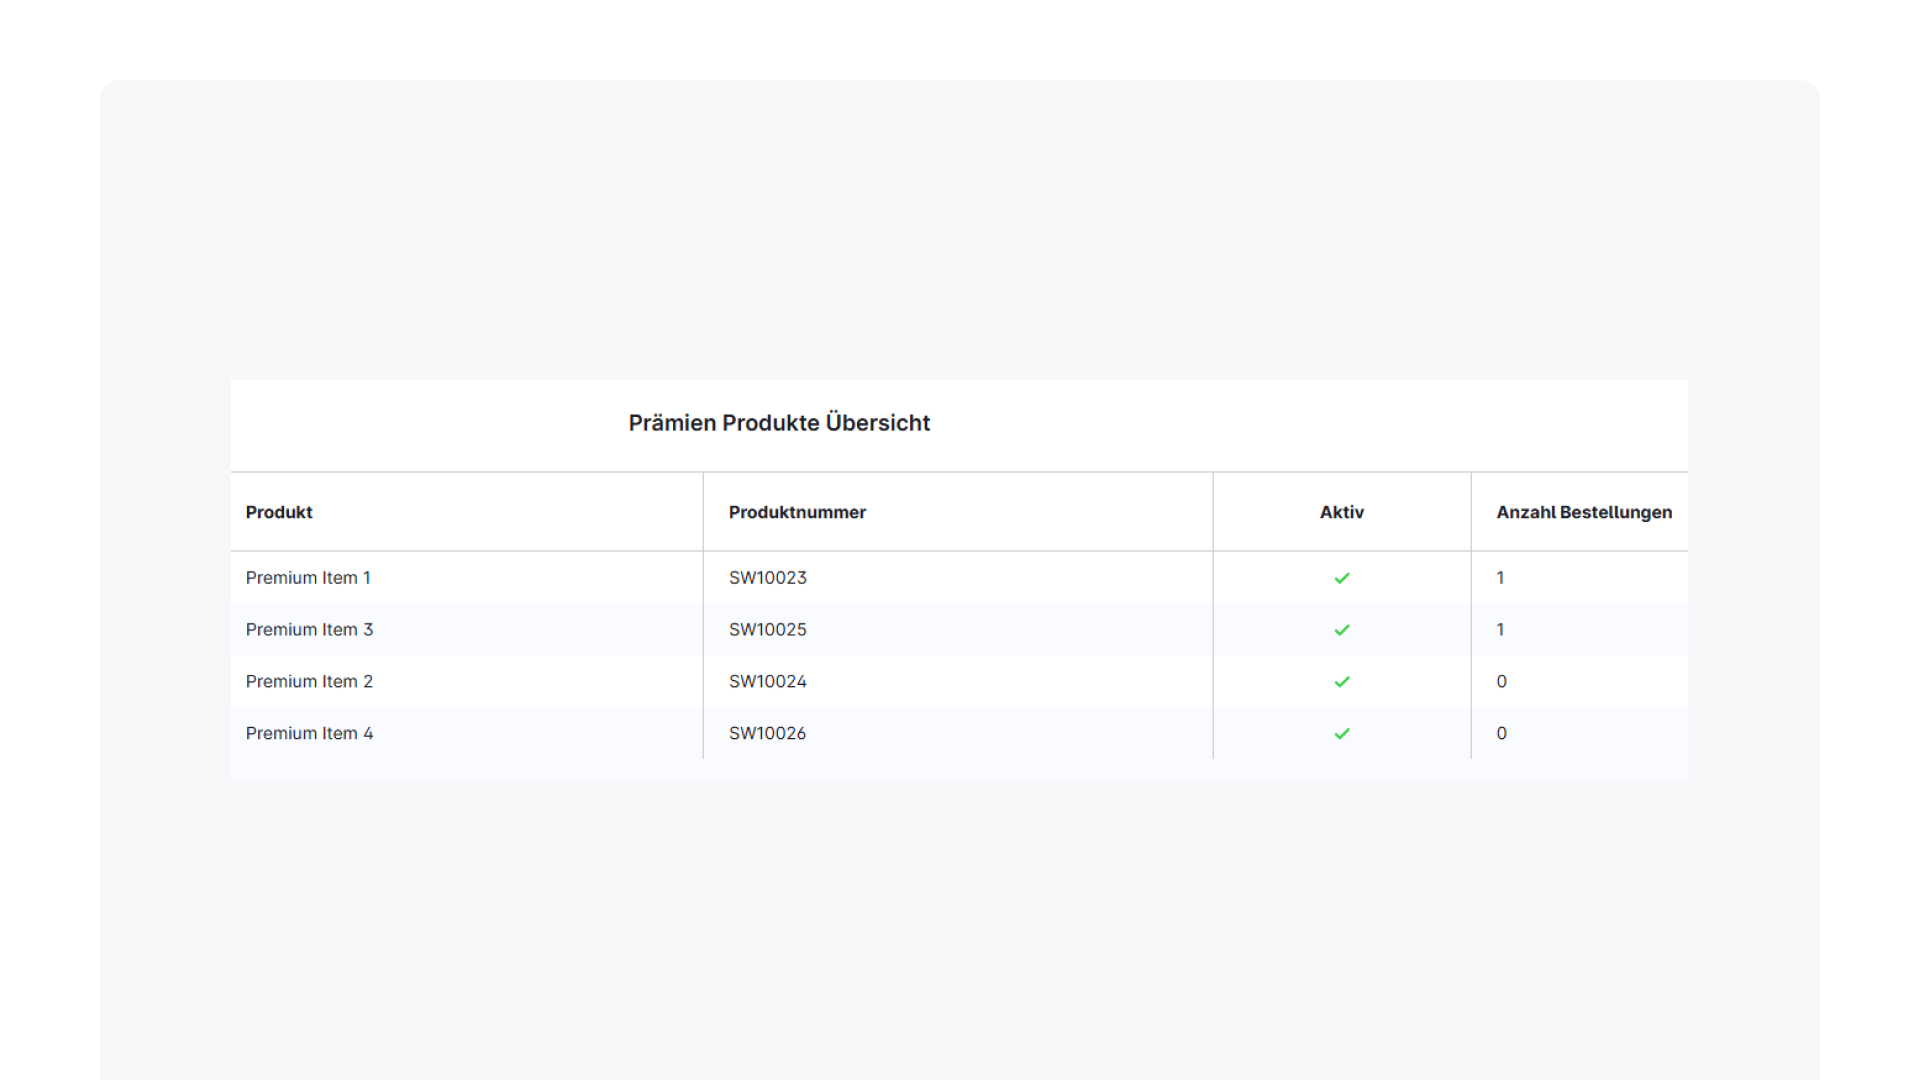
Task: Click the order count for Premium Item 2
Action: click(1501, 682)
